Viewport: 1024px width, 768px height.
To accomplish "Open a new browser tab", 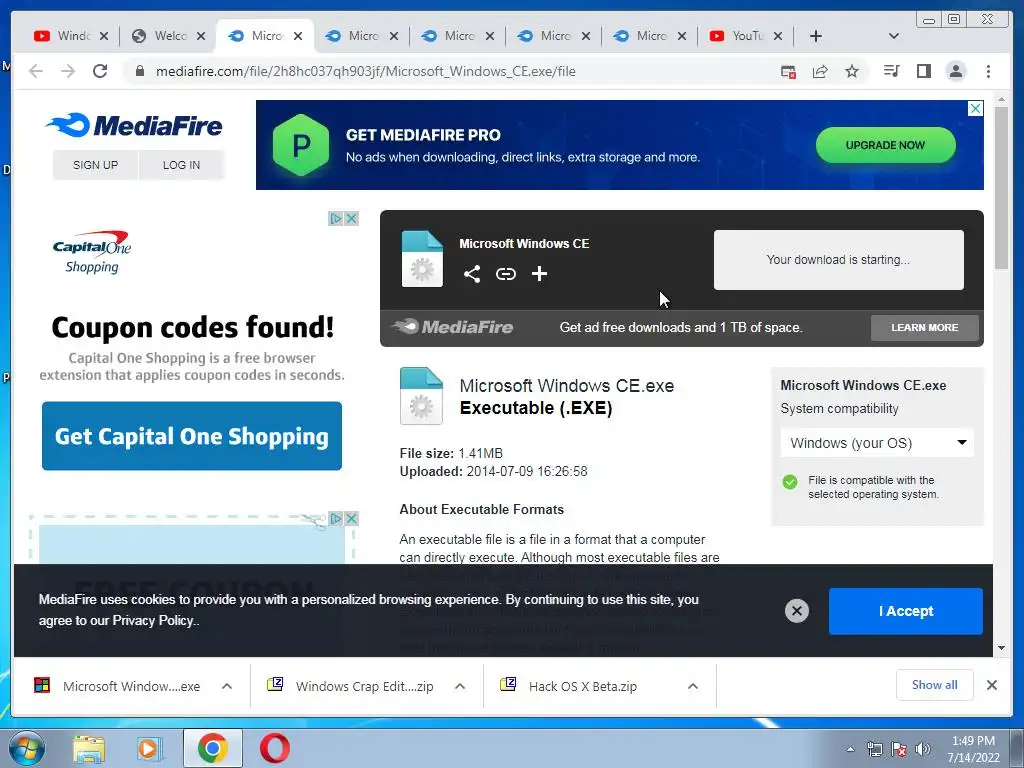I will click(816, 36).
